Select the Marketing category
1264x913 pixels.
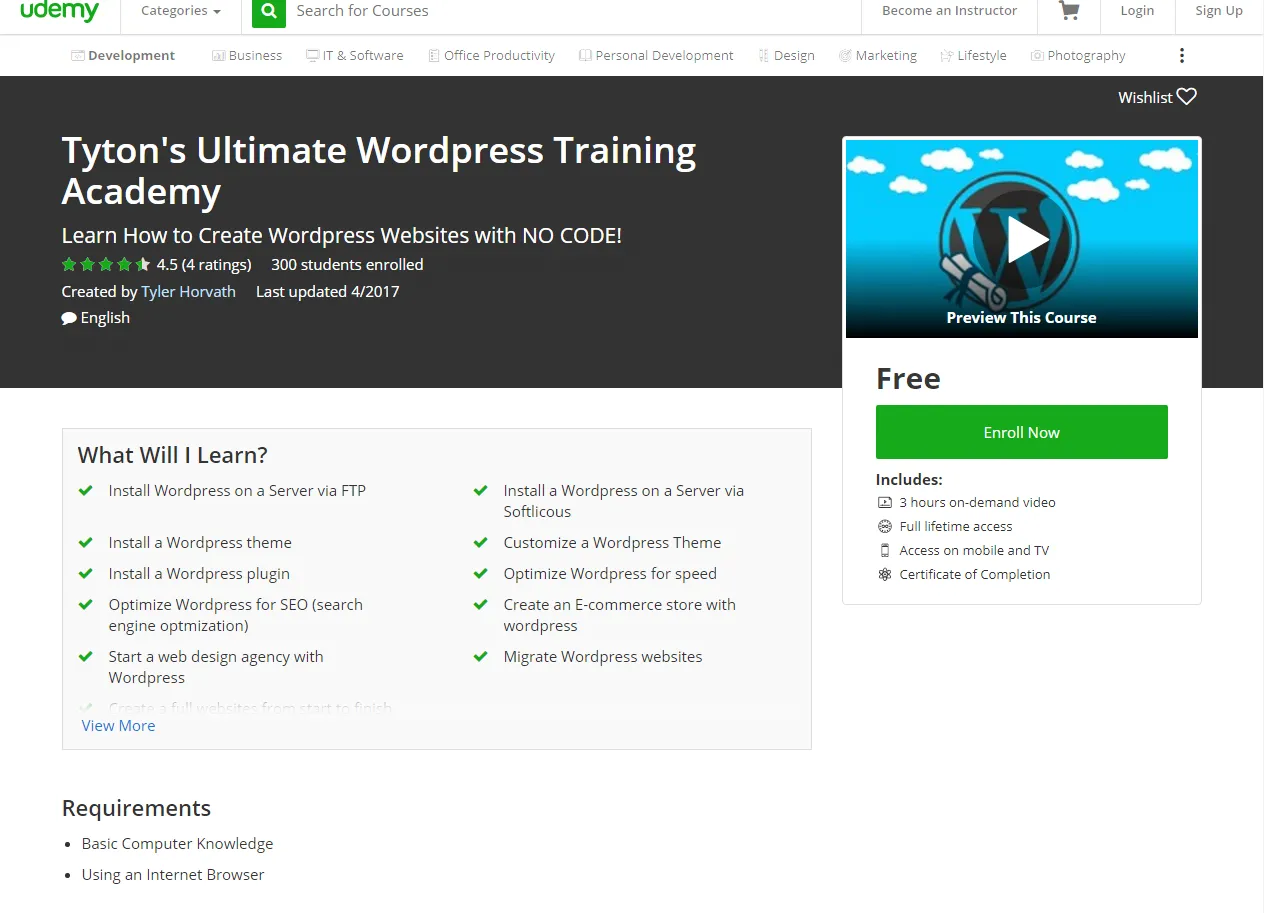coord(877,56)
